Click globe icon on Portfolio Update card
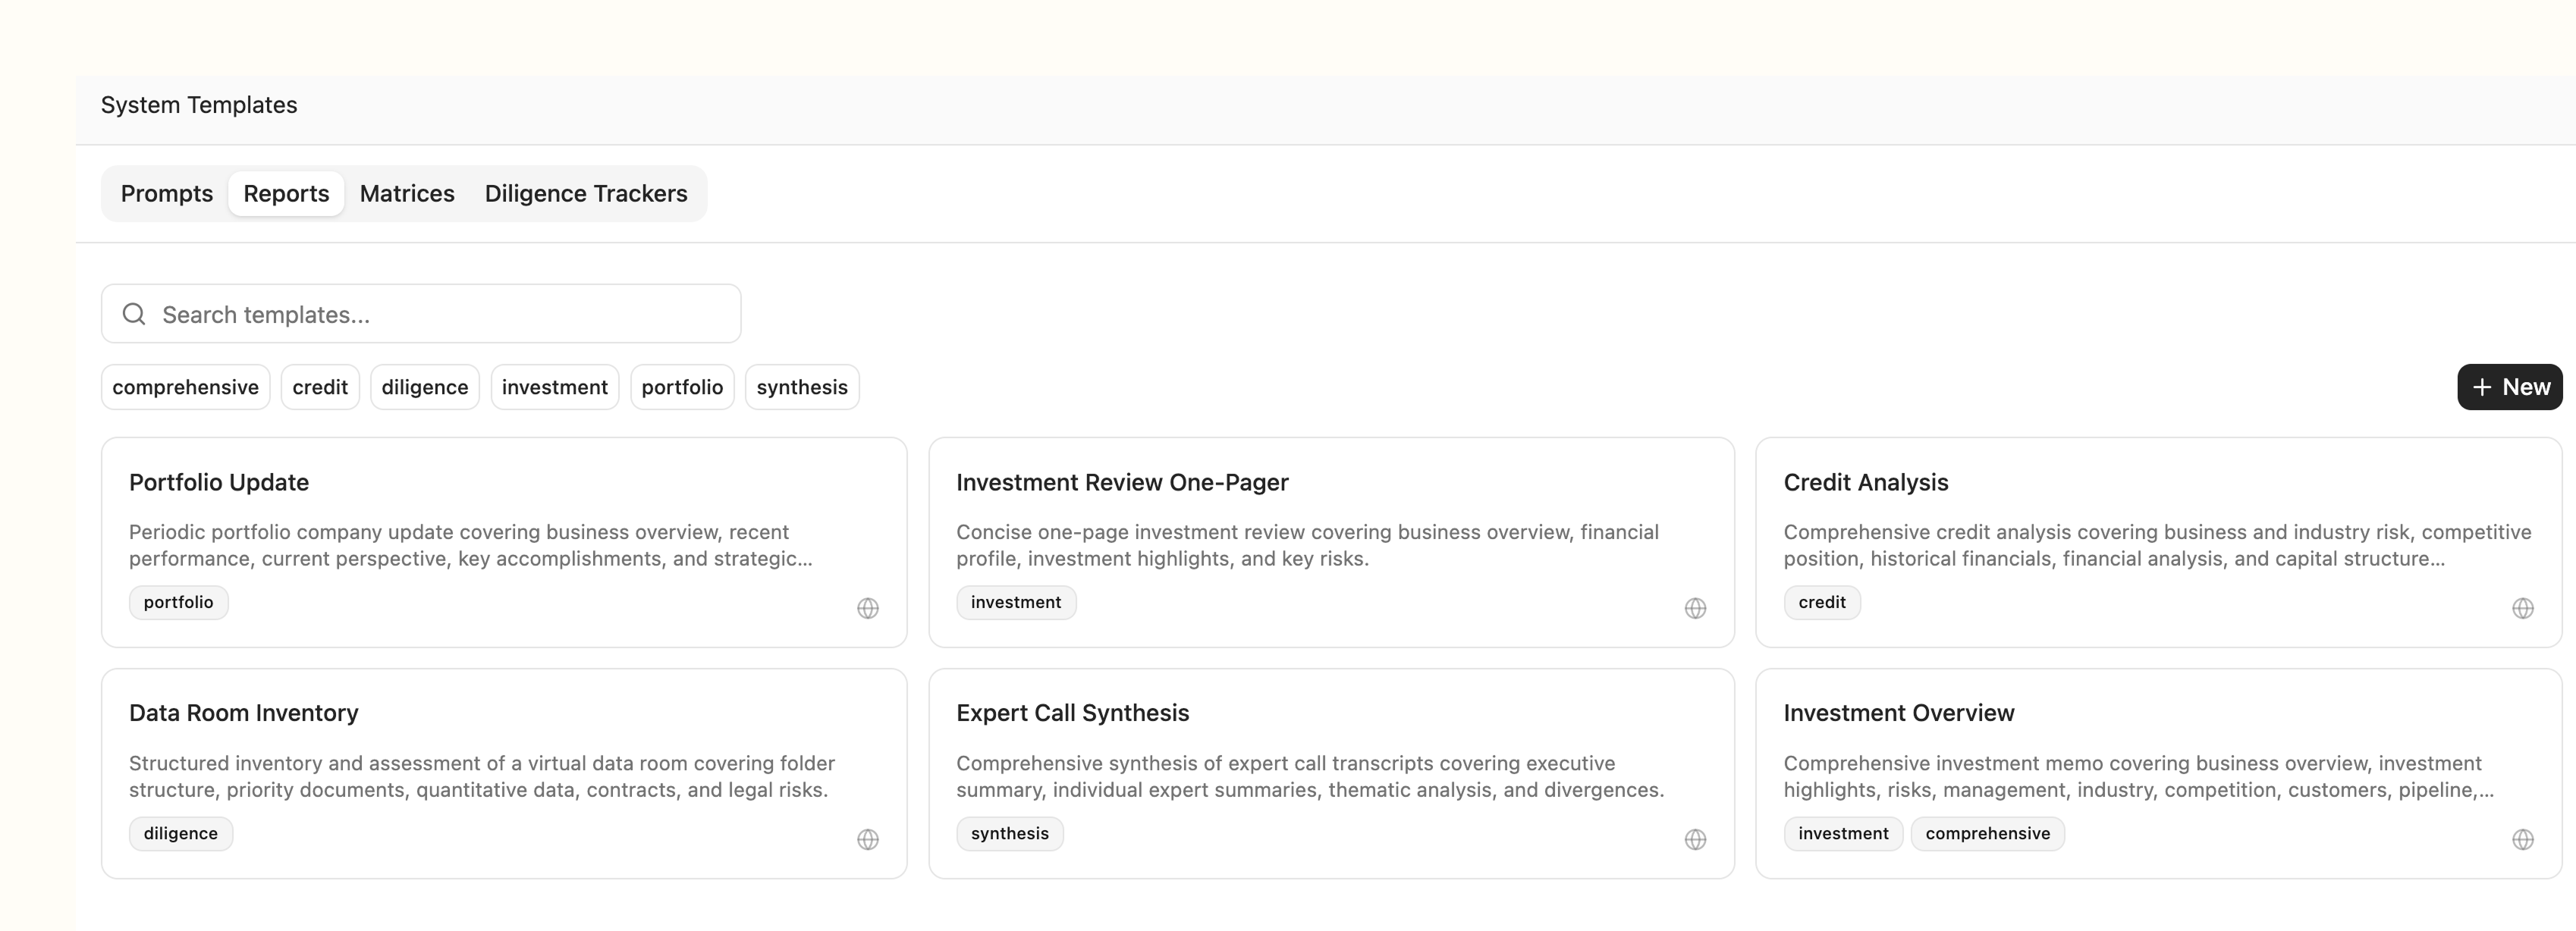The image size is (2576, 931). click(867, 608)
